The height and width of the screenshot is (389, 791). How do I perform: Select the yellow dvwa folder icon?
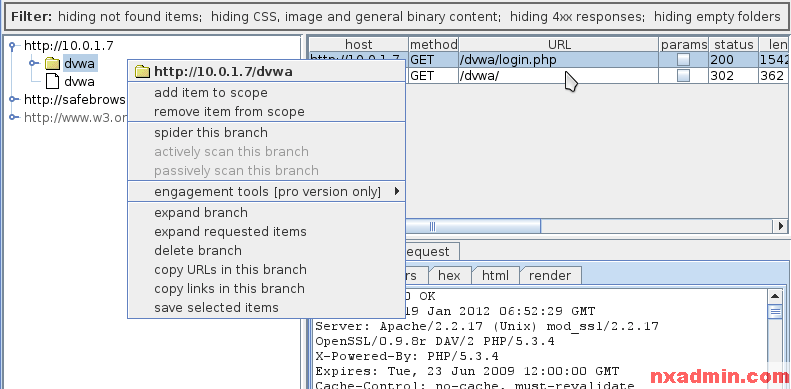click(x=52, y=64)
